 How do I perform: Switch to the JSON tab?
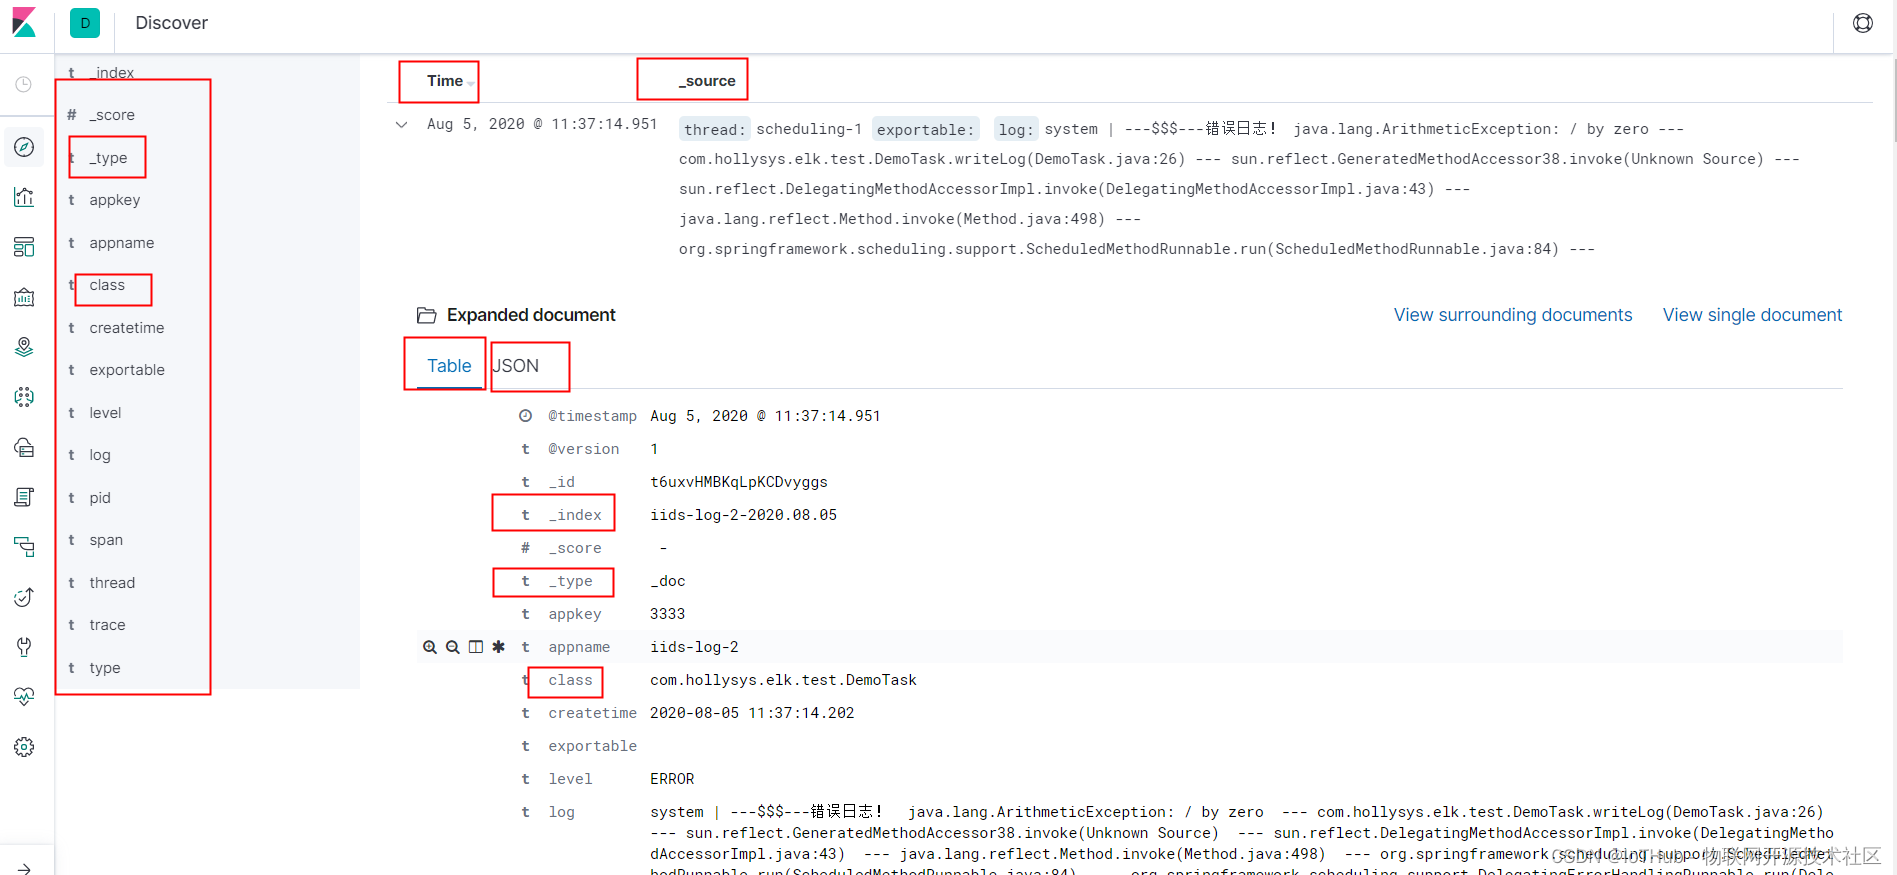516,366
